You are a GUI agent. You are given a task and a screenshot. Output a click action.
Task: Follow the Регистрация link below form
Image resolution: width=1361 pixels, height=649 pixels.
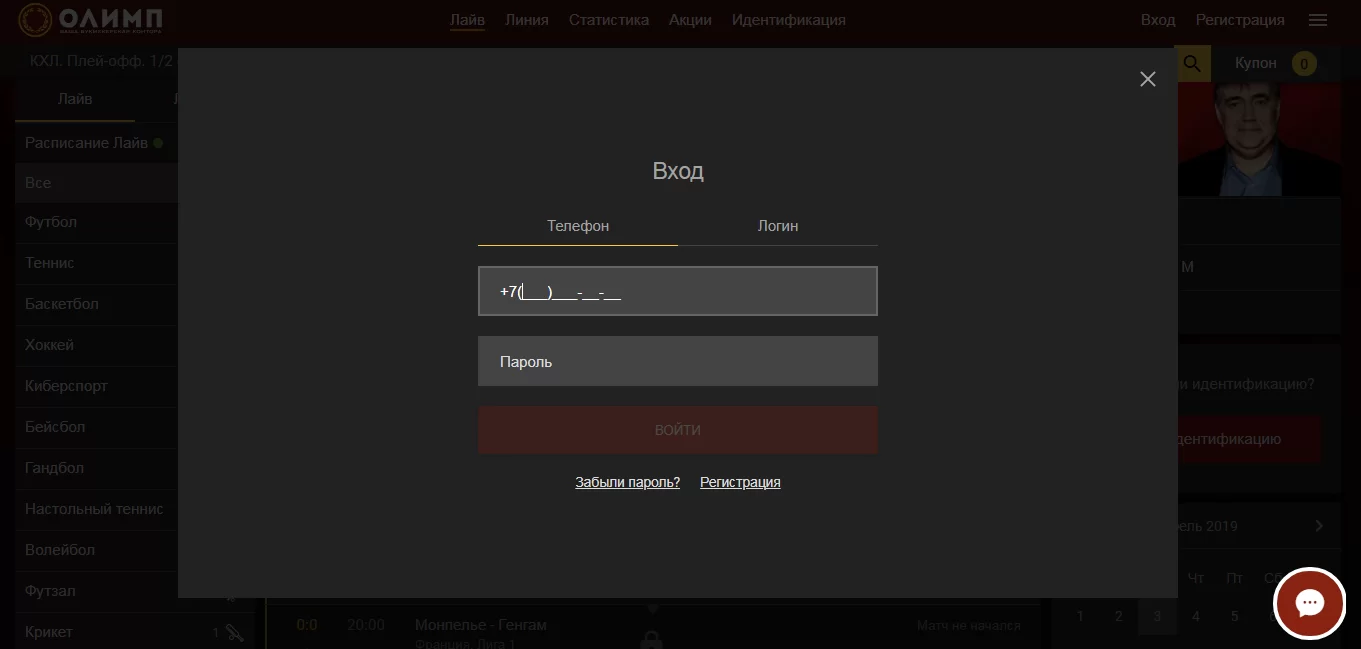(740, 482)
